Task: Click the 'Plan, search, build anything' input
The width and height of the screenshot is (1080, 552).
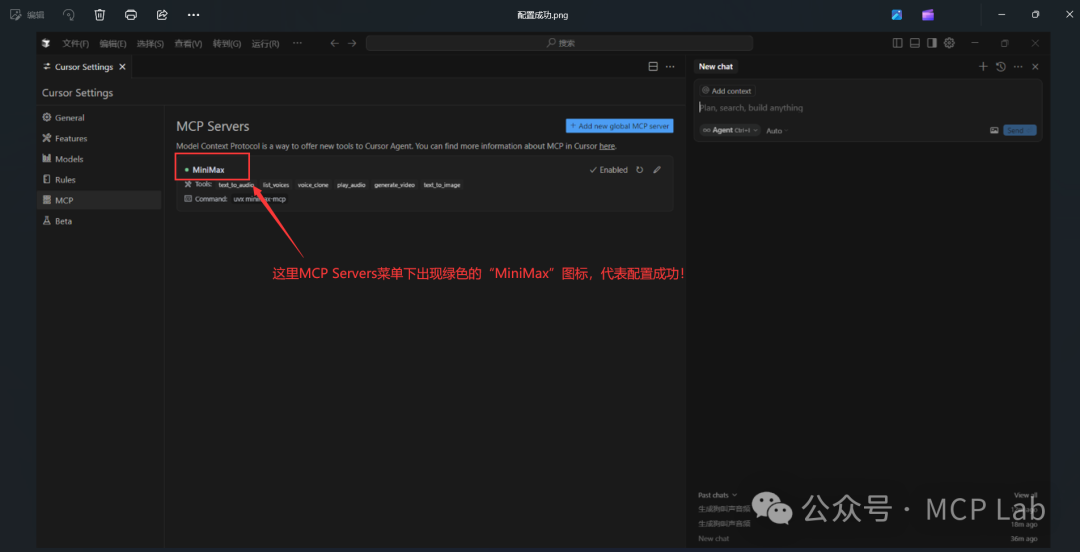Action: coord(868,108)
